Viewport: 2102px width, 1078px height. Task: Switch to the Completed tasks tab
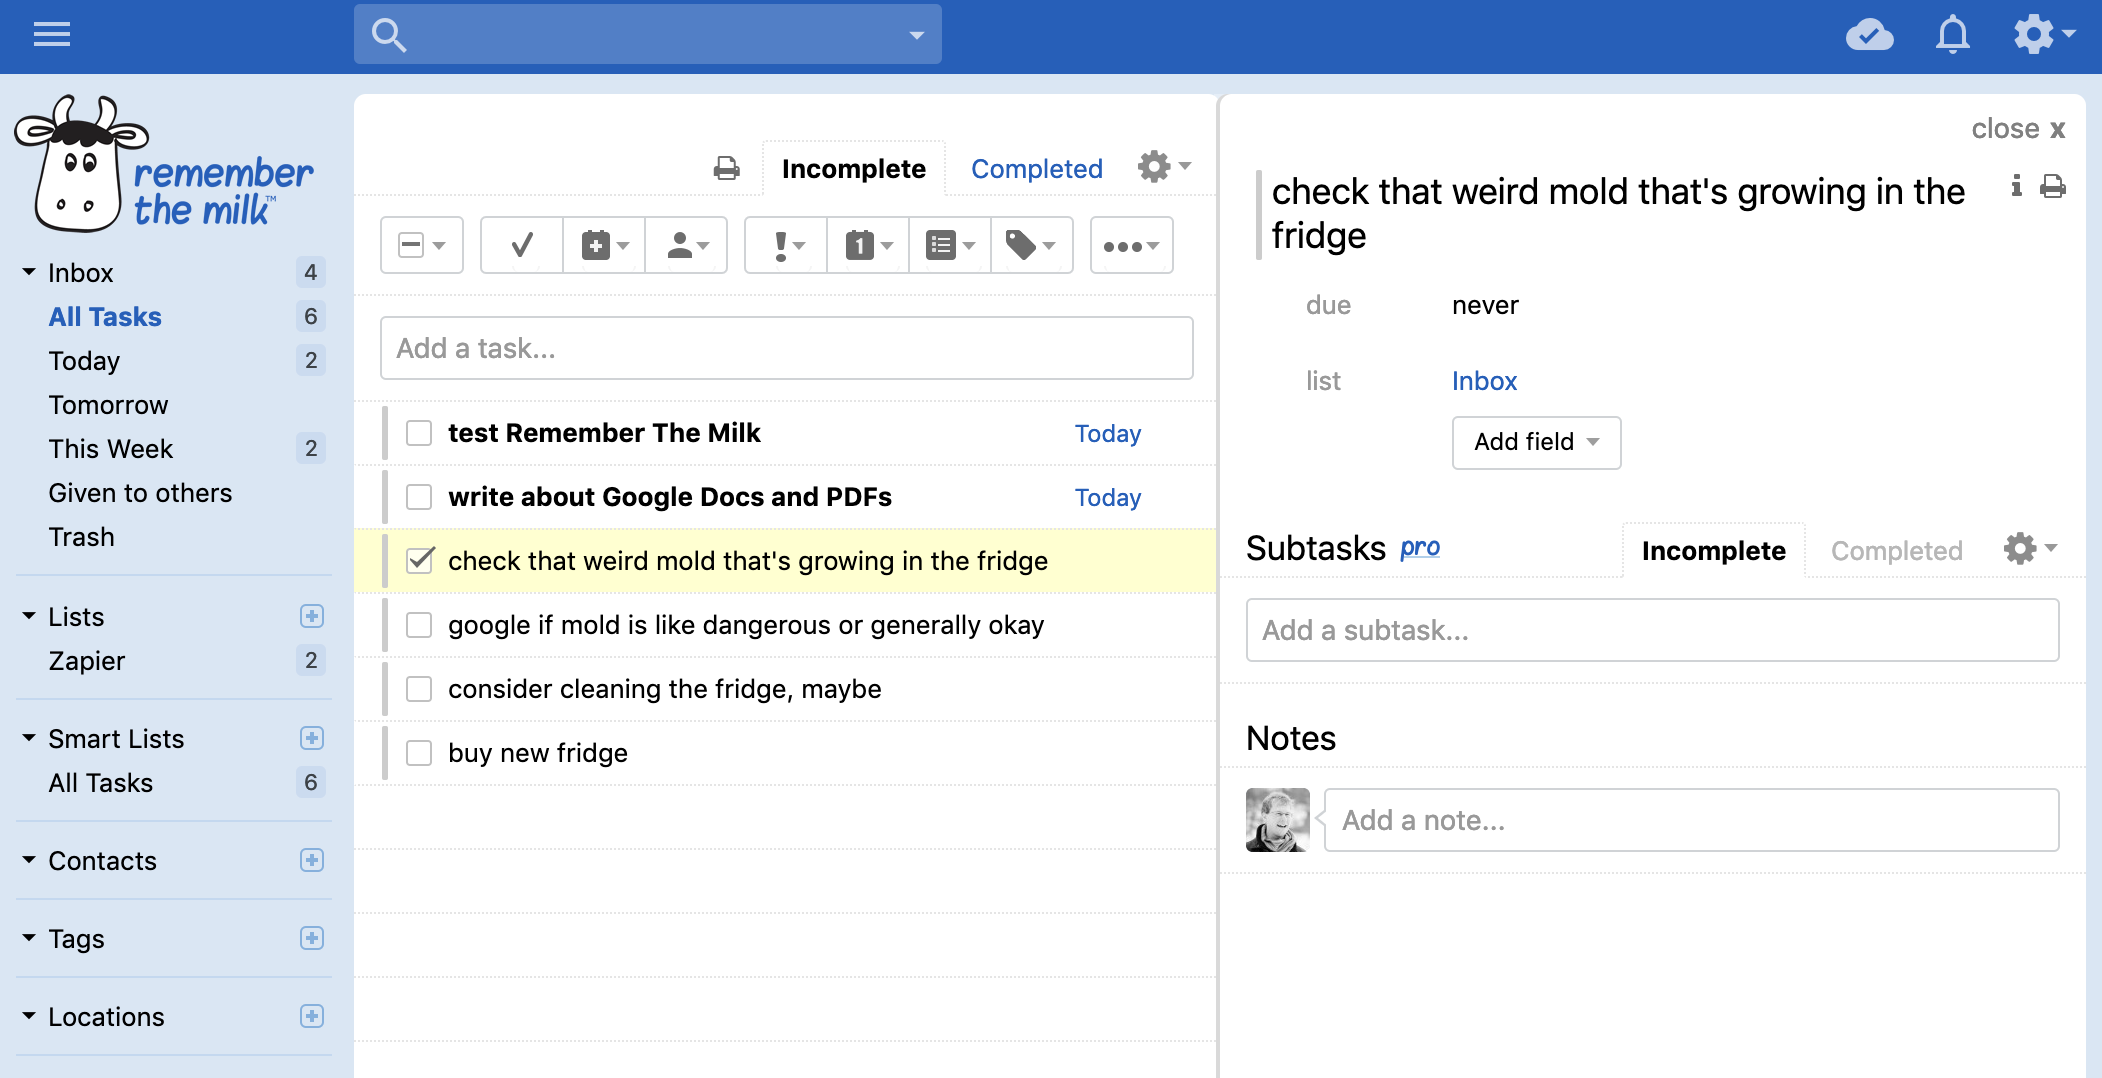click(1036, 169)
